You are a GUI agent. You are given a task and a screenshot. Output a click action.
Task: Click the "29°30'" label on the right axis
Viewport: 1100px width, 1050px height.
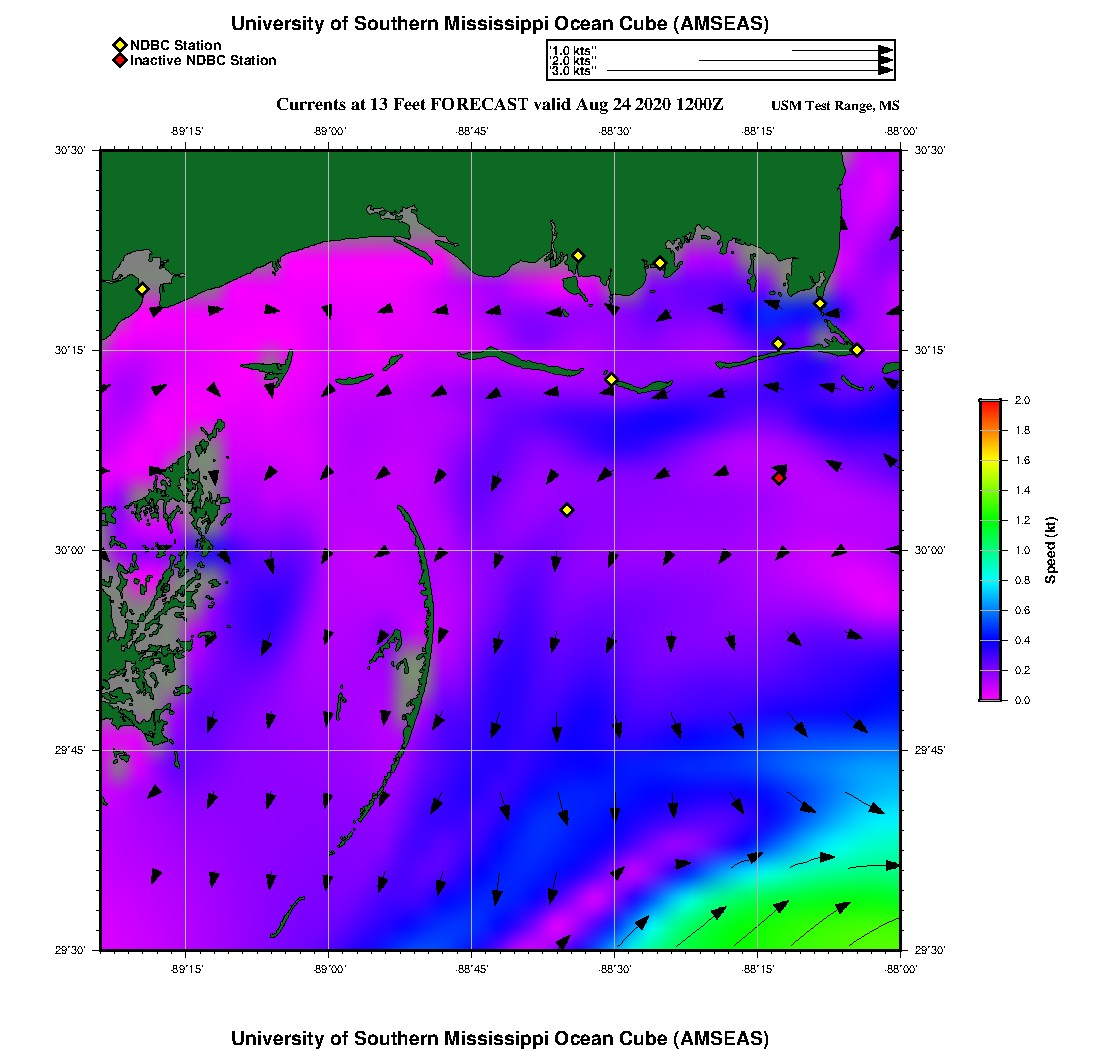pyautogui.click(x=930, y=950)
